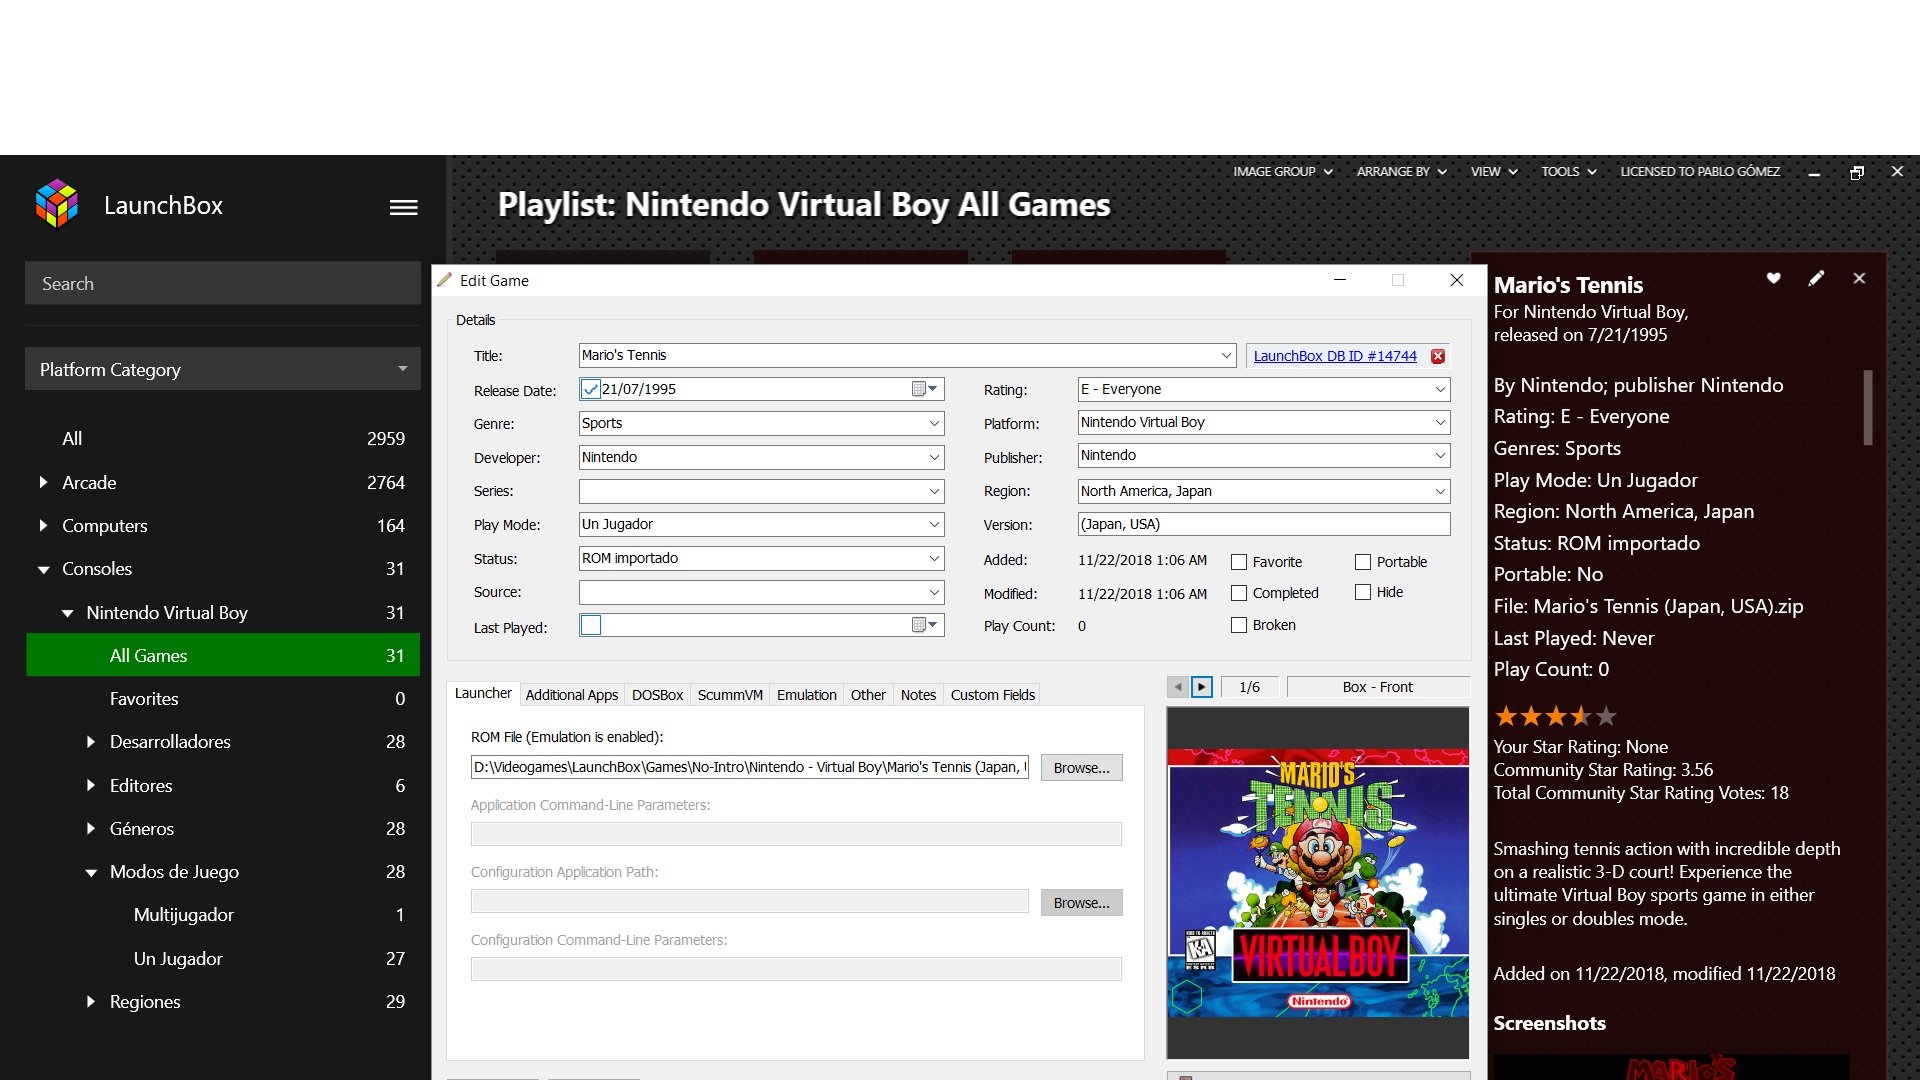Image resolution: width=1920 pixels, height=1080 pixels.
Task: Open the Arrange By menu
Action: pyautogui.click(x=1402, y=172)
